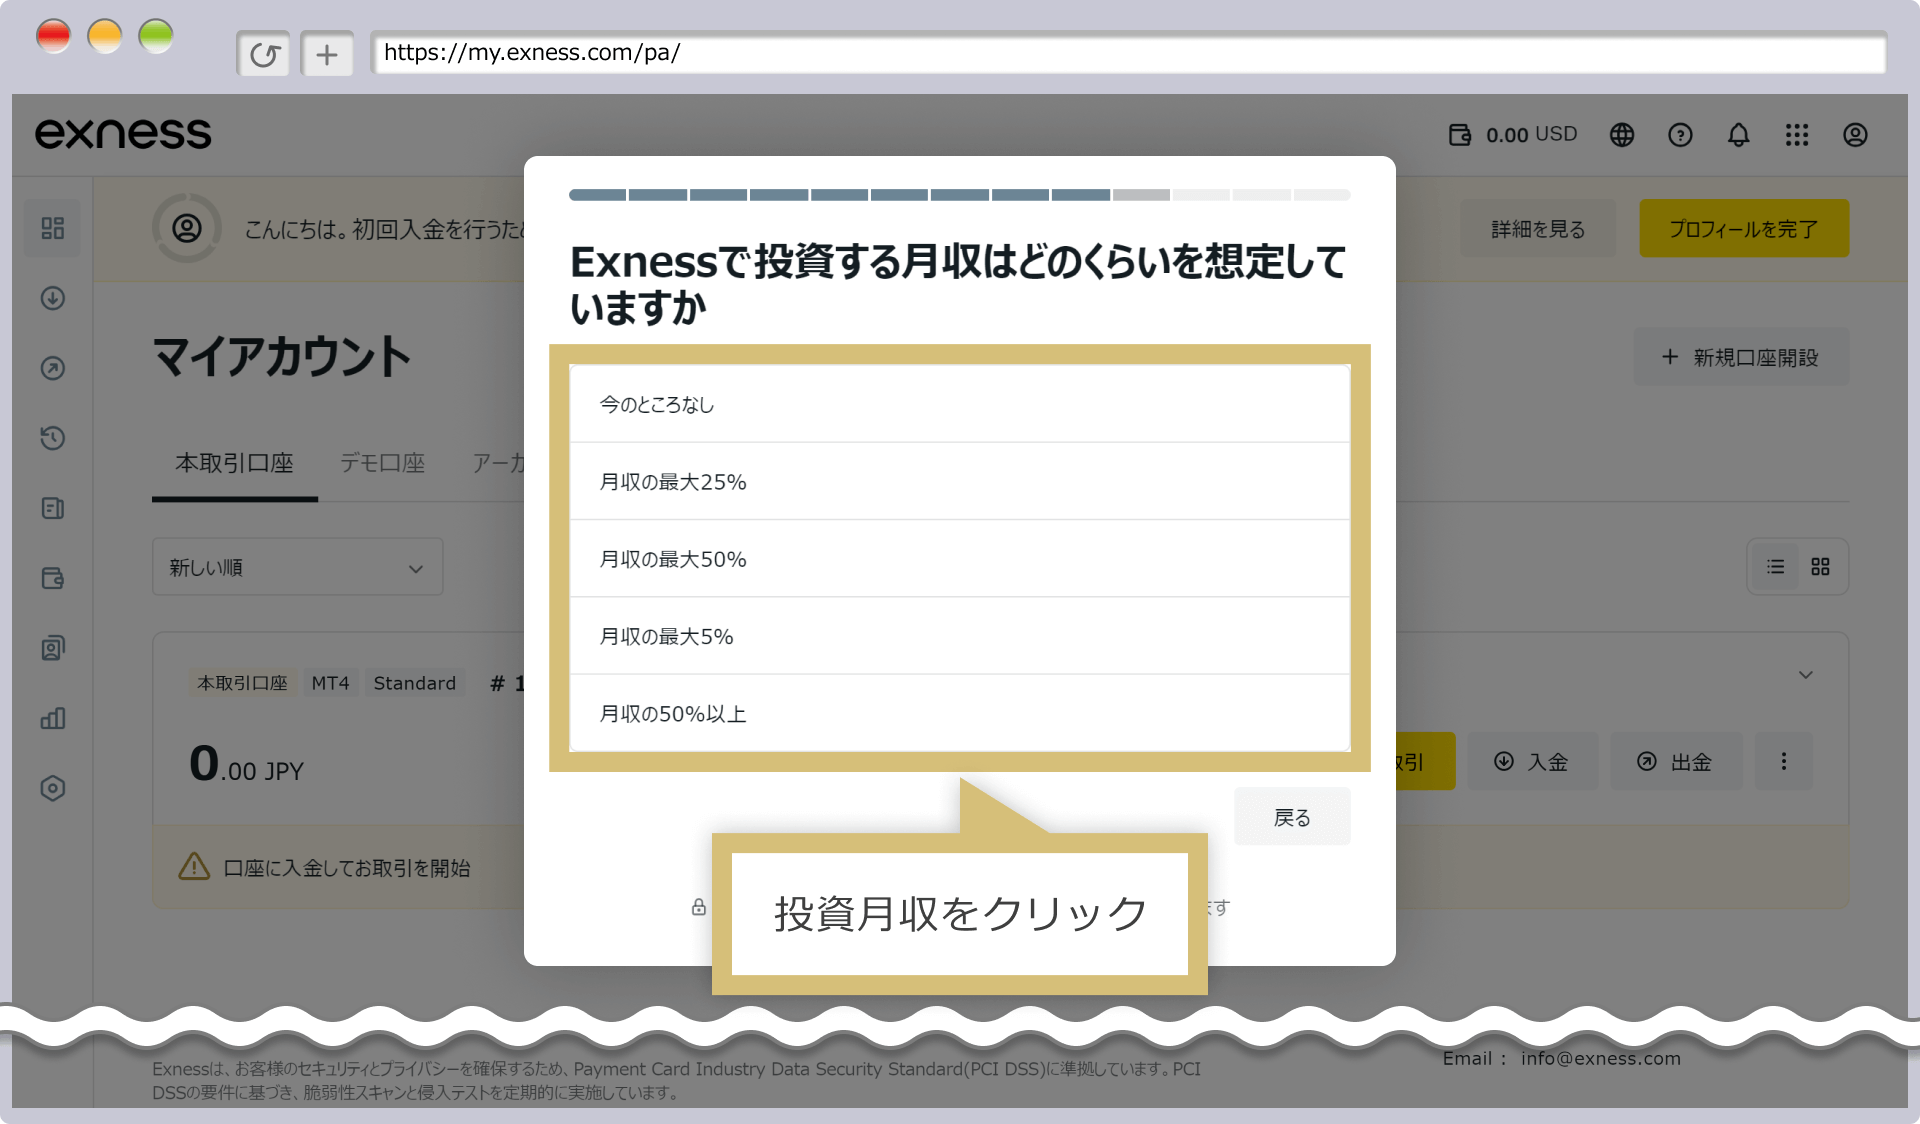Open the help question mark icon
Image resolution: width=1920 pixels, height=1124 pixels.
tap(1680, 135)
